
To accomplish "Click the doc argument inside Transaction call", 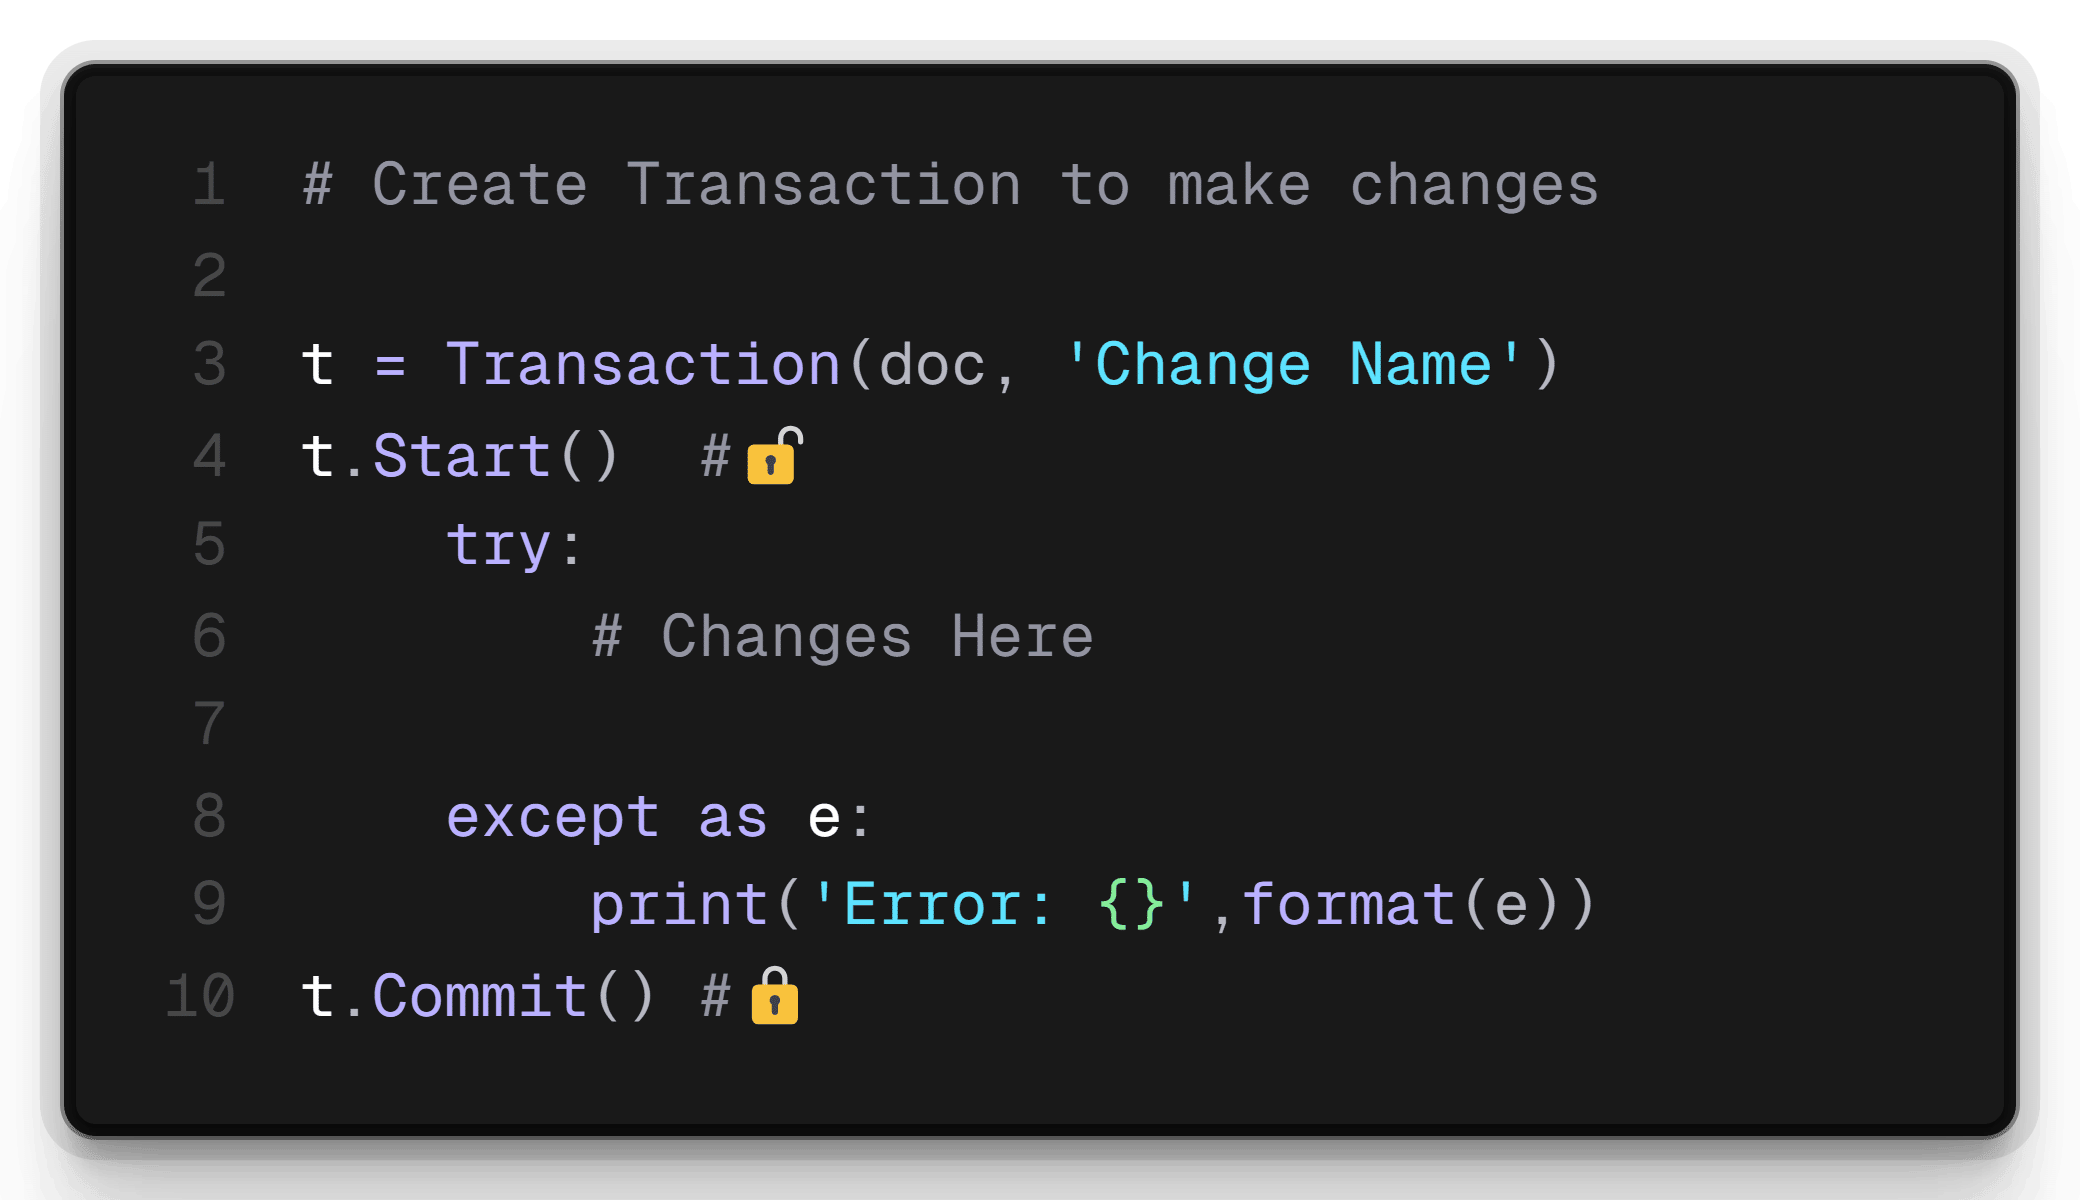I will click(932, 365).
